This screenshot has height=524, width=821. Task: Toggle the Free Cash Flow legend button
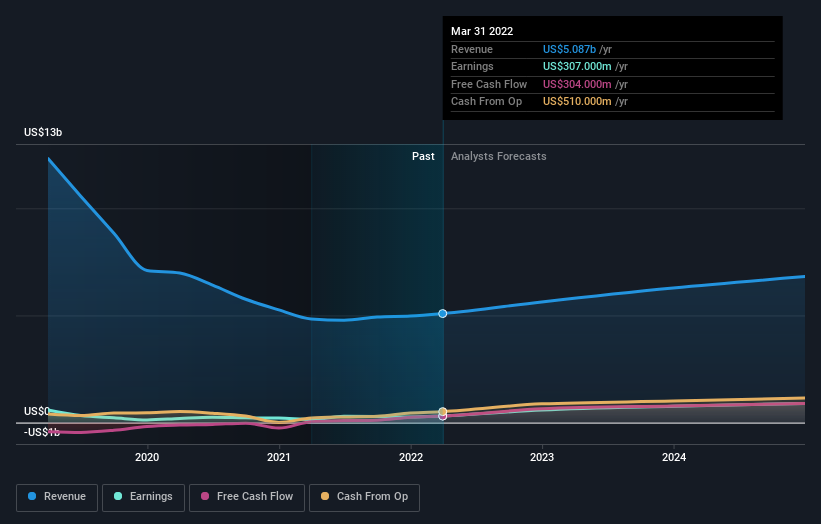coord(247,497)
